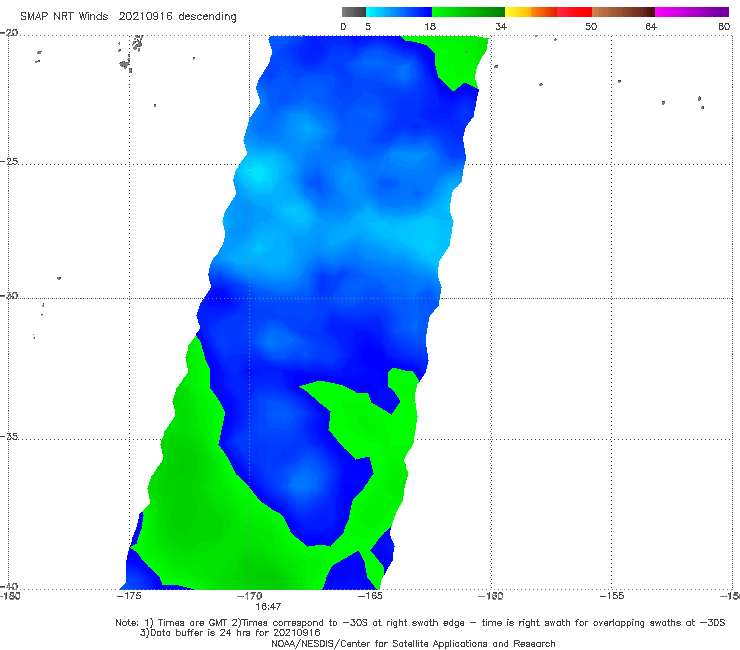
Task: Click the color bar label '64'
Action: (651, 26)
